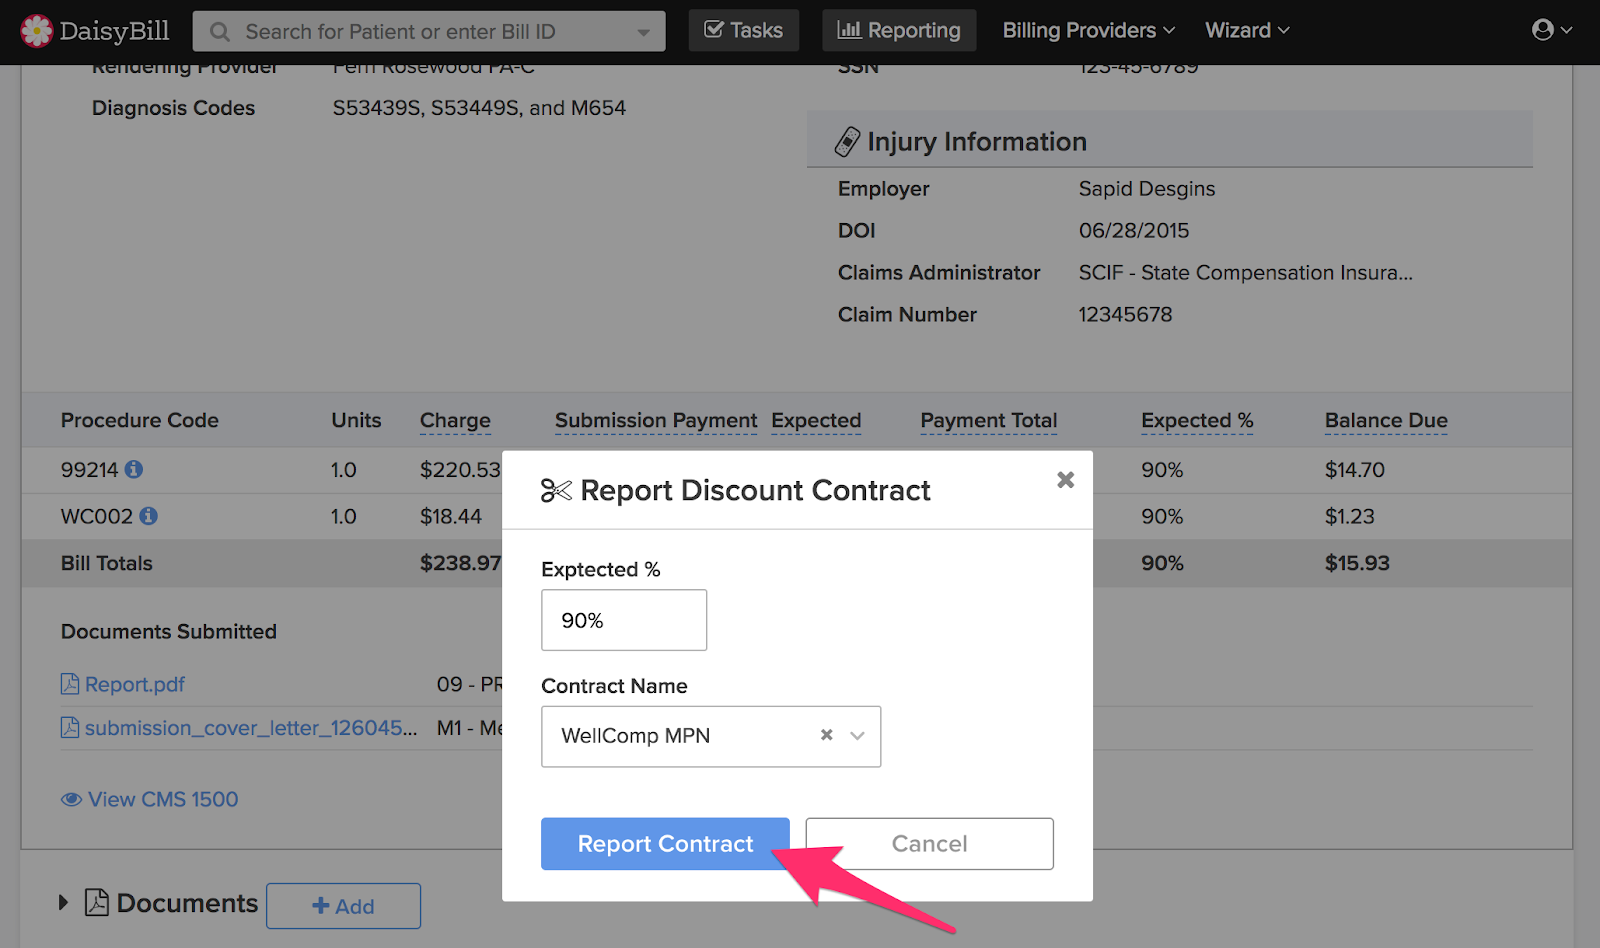Open the Tasks page
This screenshot has width=1600, height=948.
tap(744, 30)
